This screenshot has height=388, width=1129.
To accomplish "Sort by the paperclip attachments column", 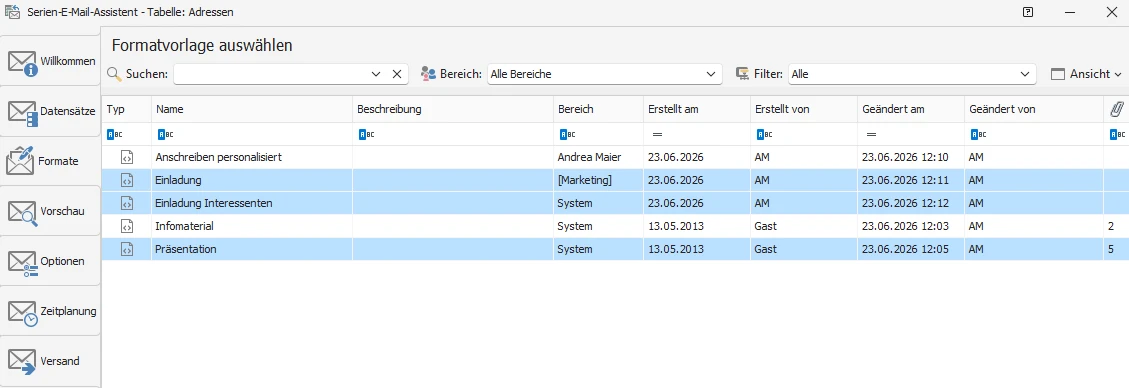I will click(1117, 109).
